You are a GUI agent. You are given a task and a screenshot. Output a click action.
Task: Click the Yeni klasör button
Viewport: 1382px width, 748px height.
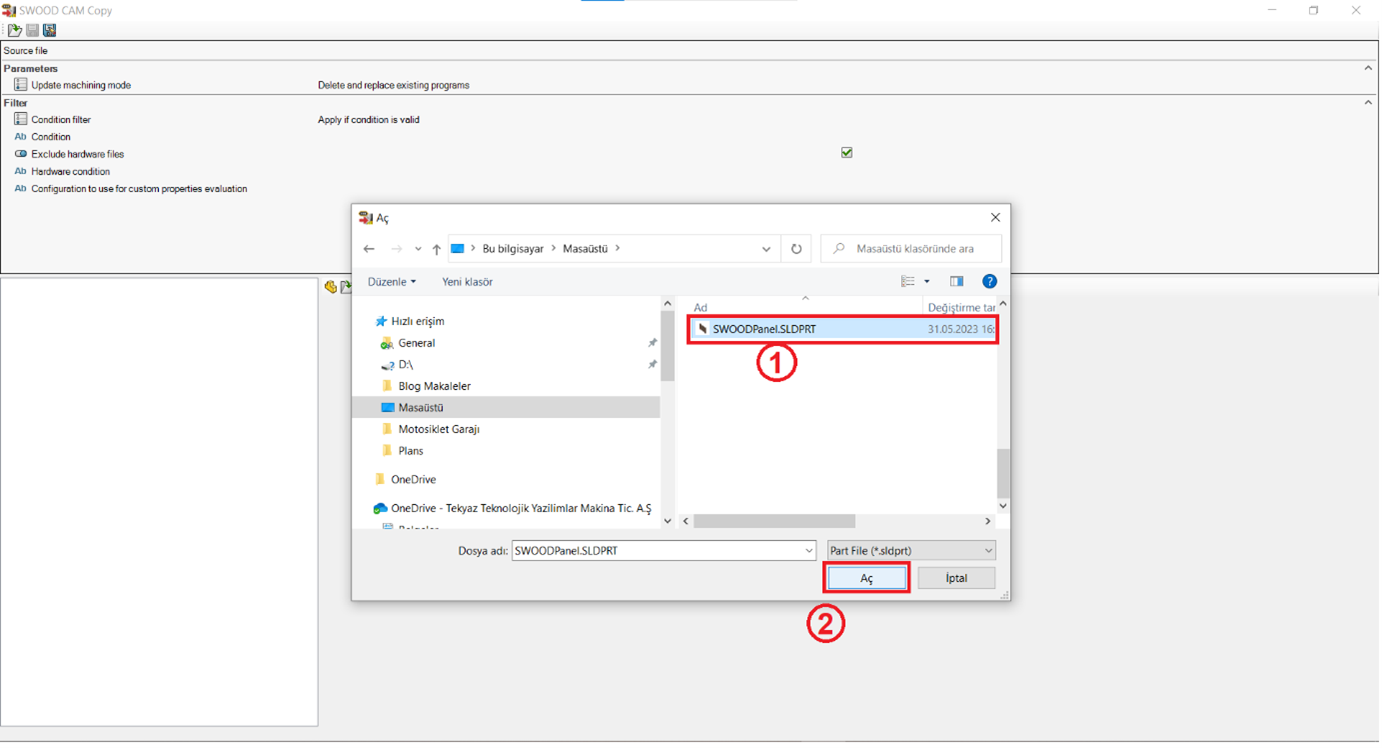(x=467, y=282)
